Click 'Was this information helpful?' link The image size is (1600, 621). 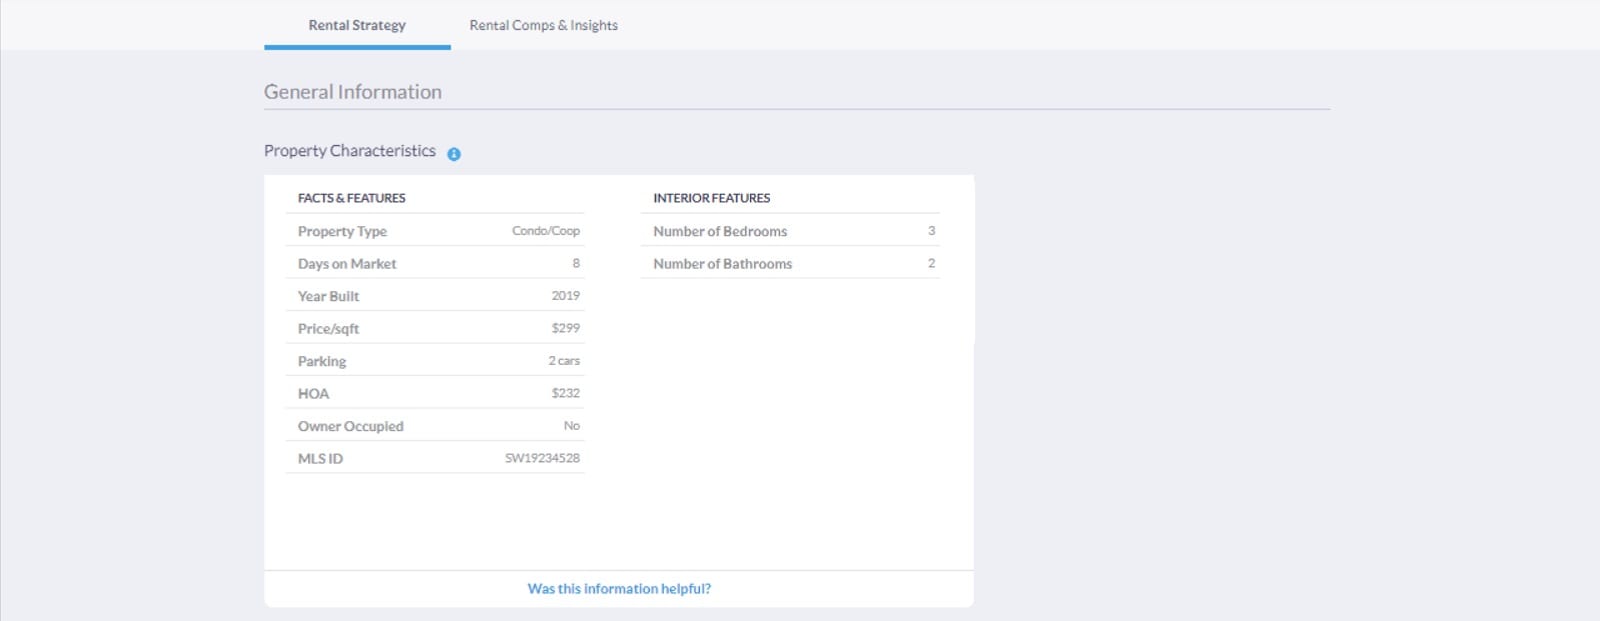[x=619, y=589]
